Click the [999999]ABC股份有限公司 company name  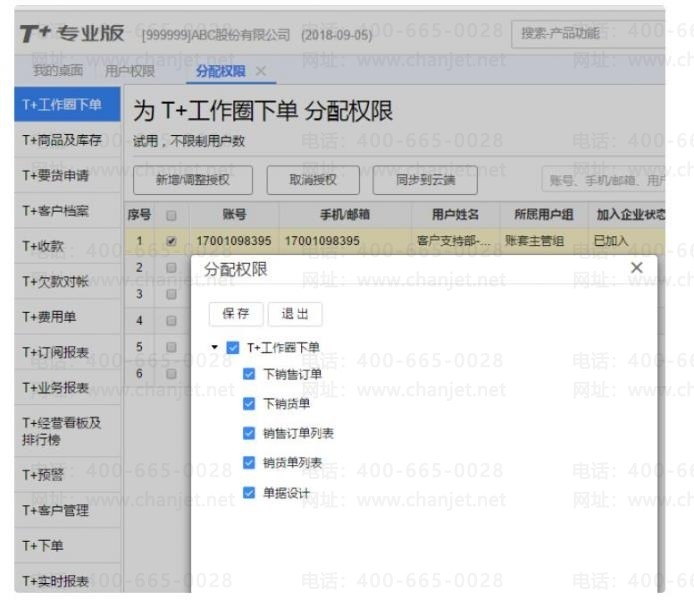(216, 35)
